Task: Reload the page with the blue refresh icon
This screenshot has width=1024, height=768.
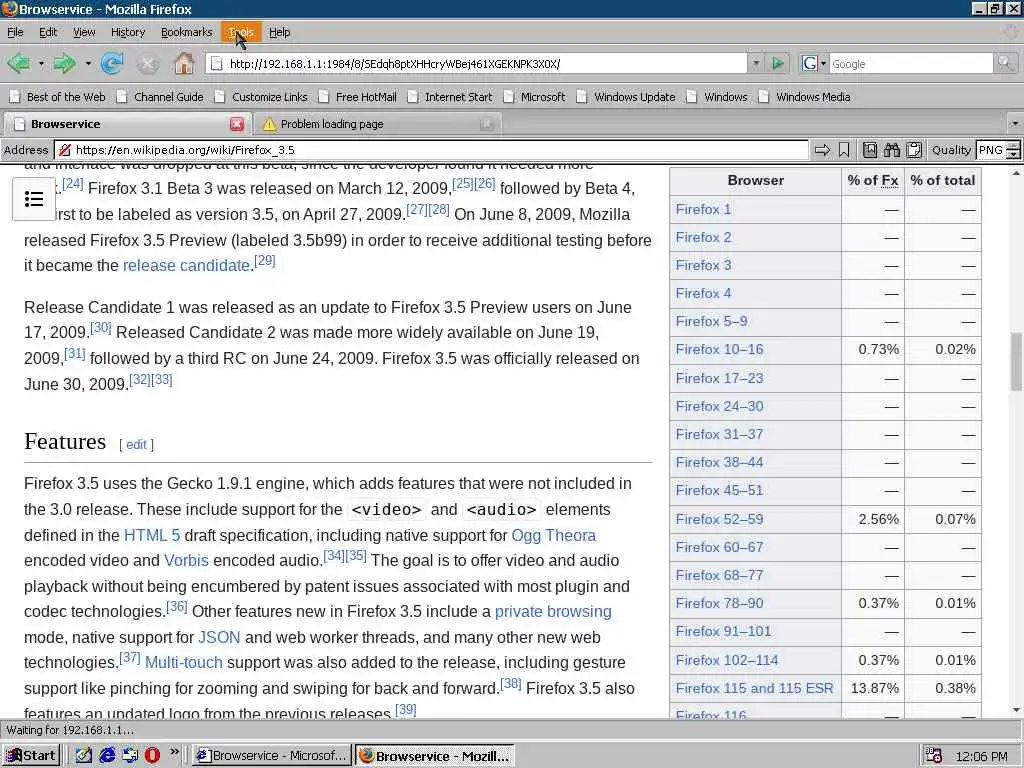Action: [112, 63]
